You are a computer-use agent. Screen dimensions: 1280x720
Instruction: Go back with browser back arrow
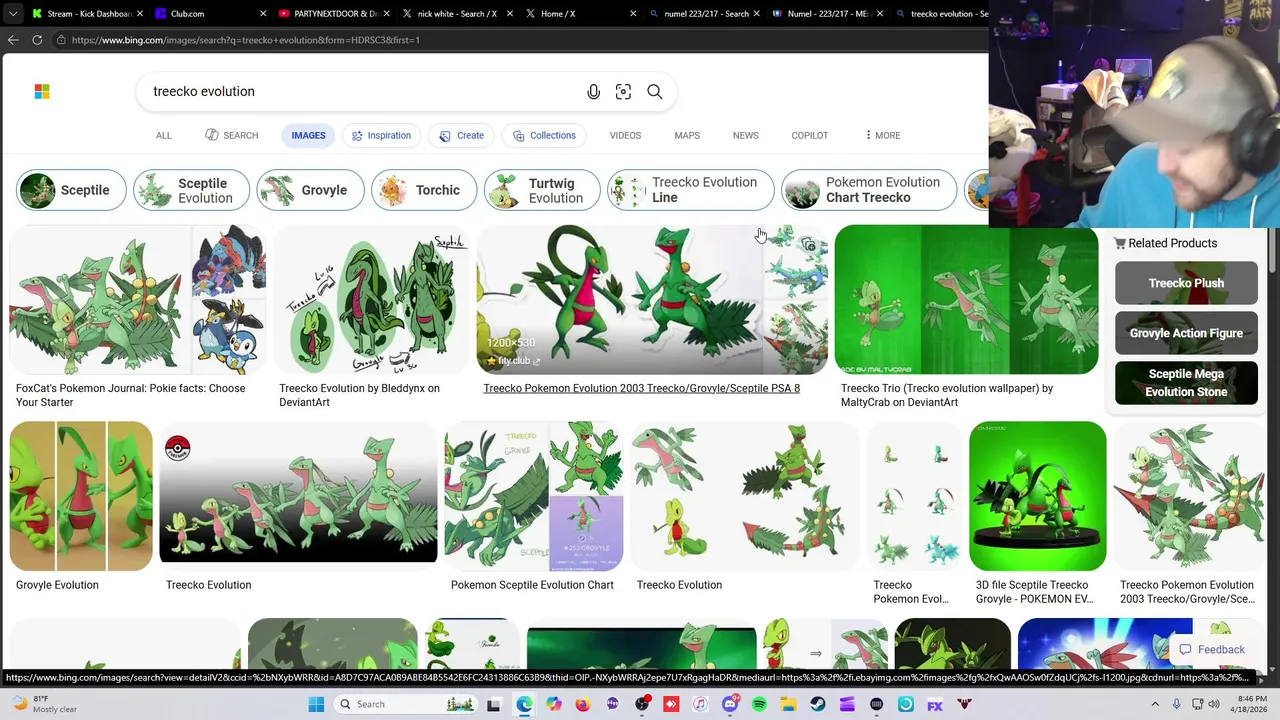13,40
